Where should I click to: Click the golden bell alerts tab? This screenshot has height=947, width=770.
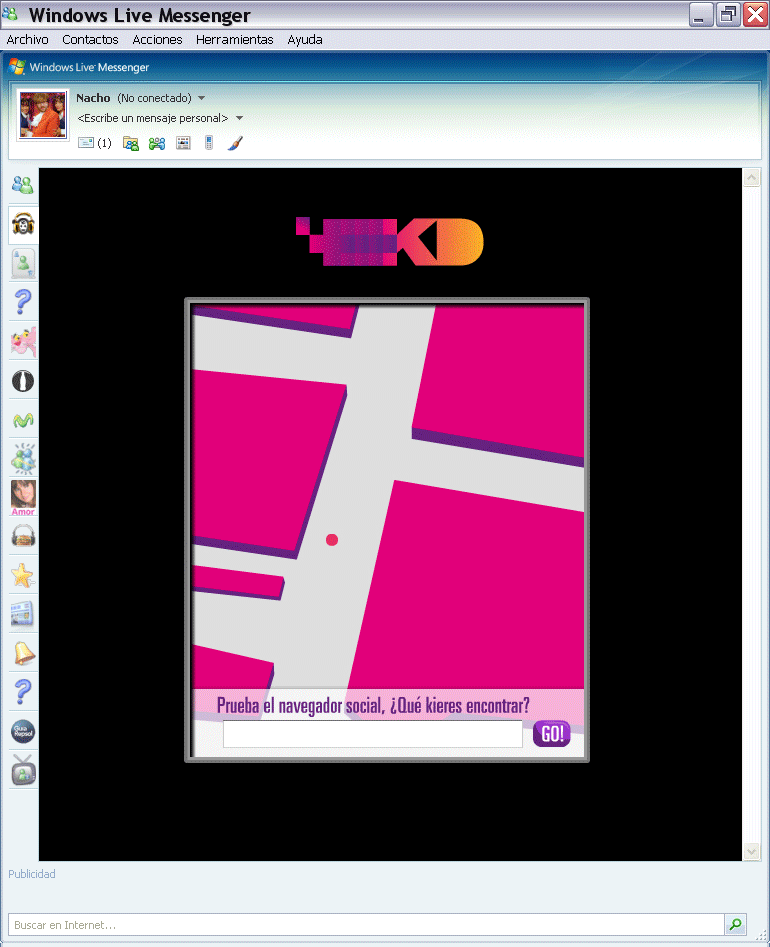pos(22,653)
